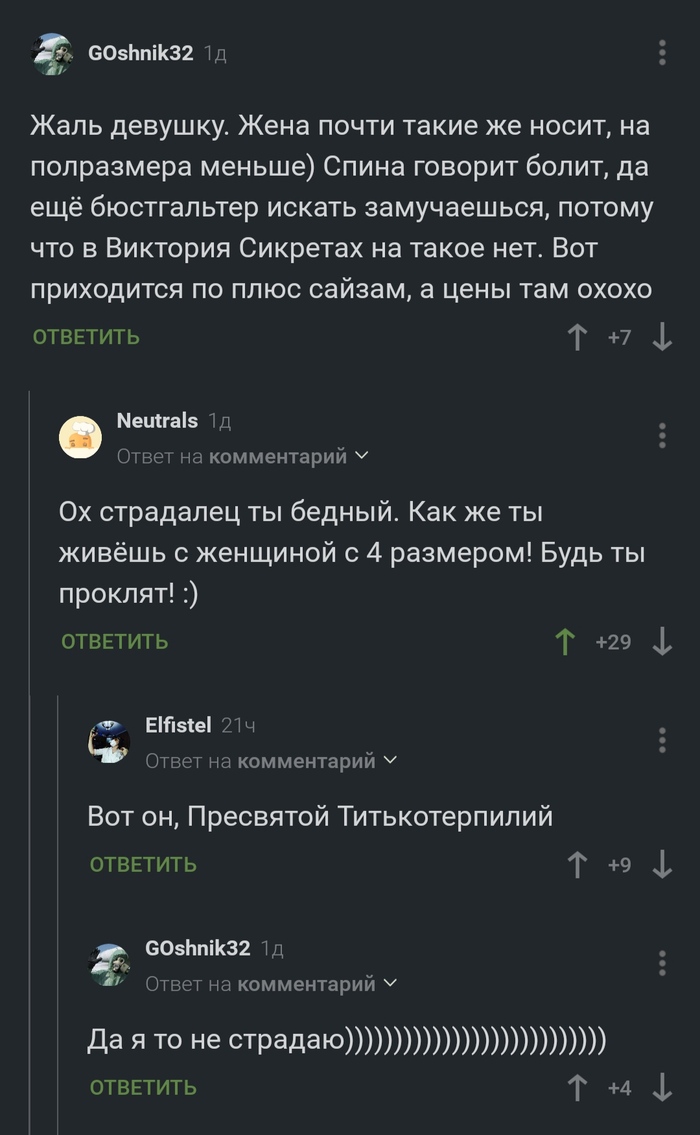The width and height of the screenshot is (700, 1135).
Task: Open the three-dot menu on the top comment
Action: tap(664, 53)
